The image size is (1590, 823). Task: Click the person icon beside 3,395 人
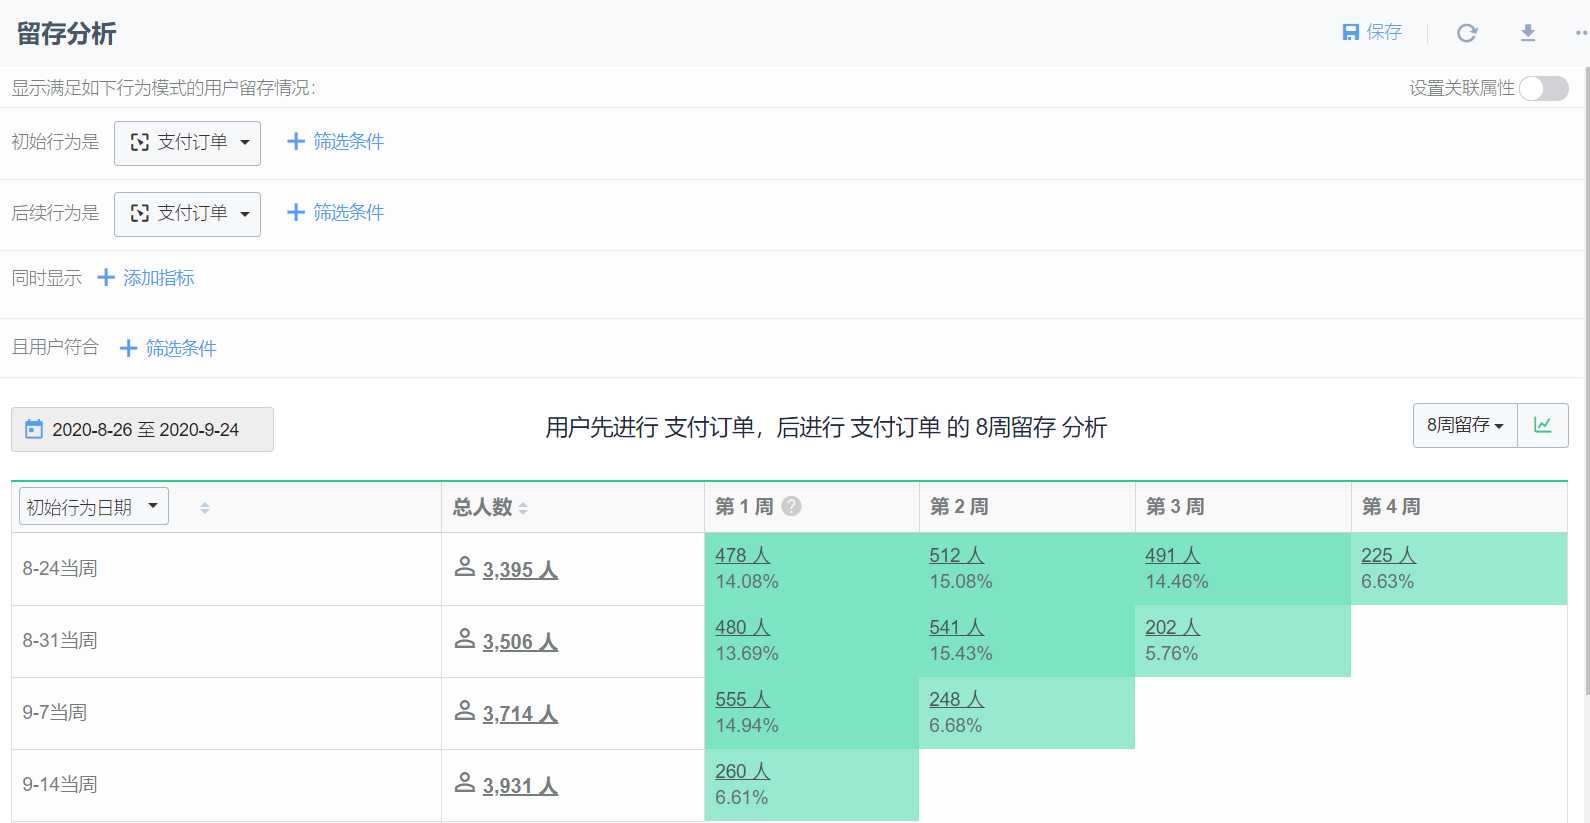tap(464, 567)
